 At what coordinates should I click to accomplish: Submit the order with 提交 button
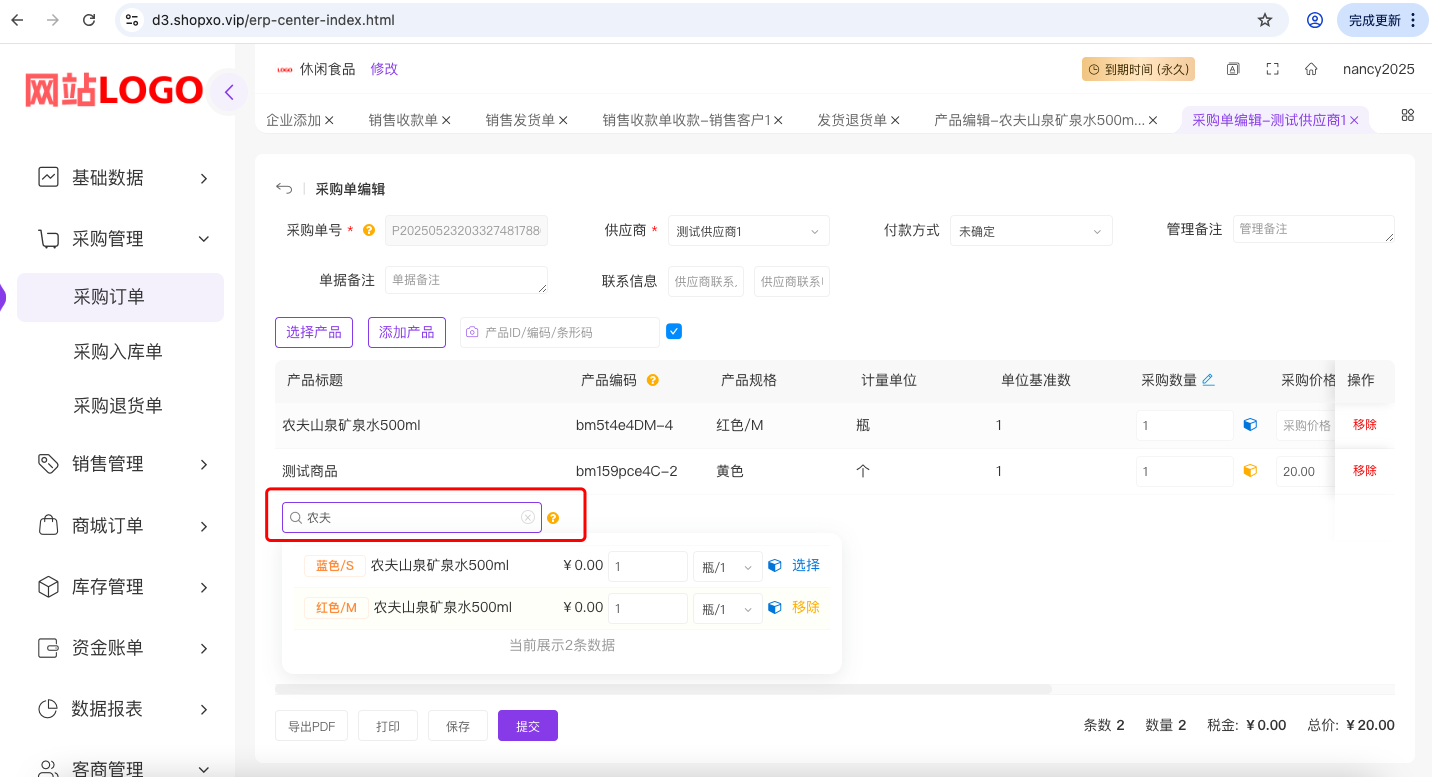[528, 726]
